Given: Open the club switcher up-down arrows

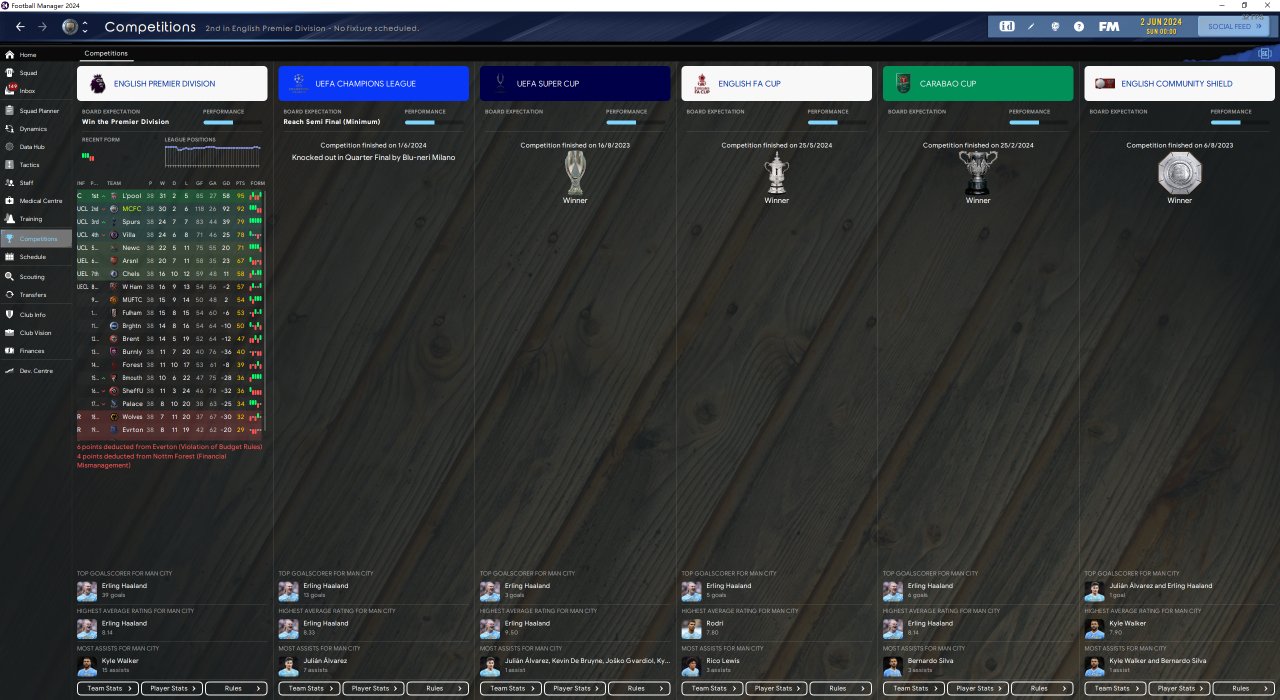Looking at the screenshot, I should (x=85, y=27).
